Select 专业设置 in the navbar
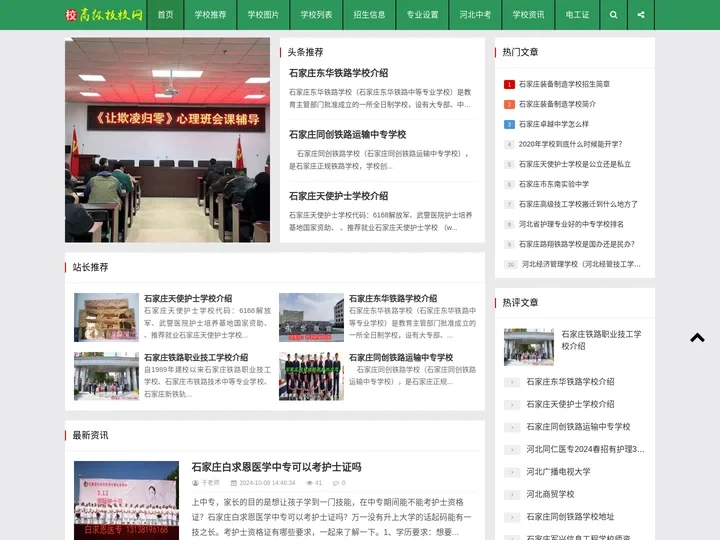 [422, 15]
